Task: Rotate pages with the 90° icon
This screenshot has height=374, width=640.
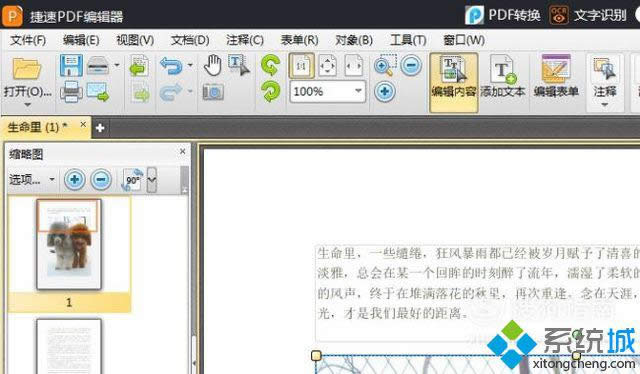Action: [x=132, y=180]
